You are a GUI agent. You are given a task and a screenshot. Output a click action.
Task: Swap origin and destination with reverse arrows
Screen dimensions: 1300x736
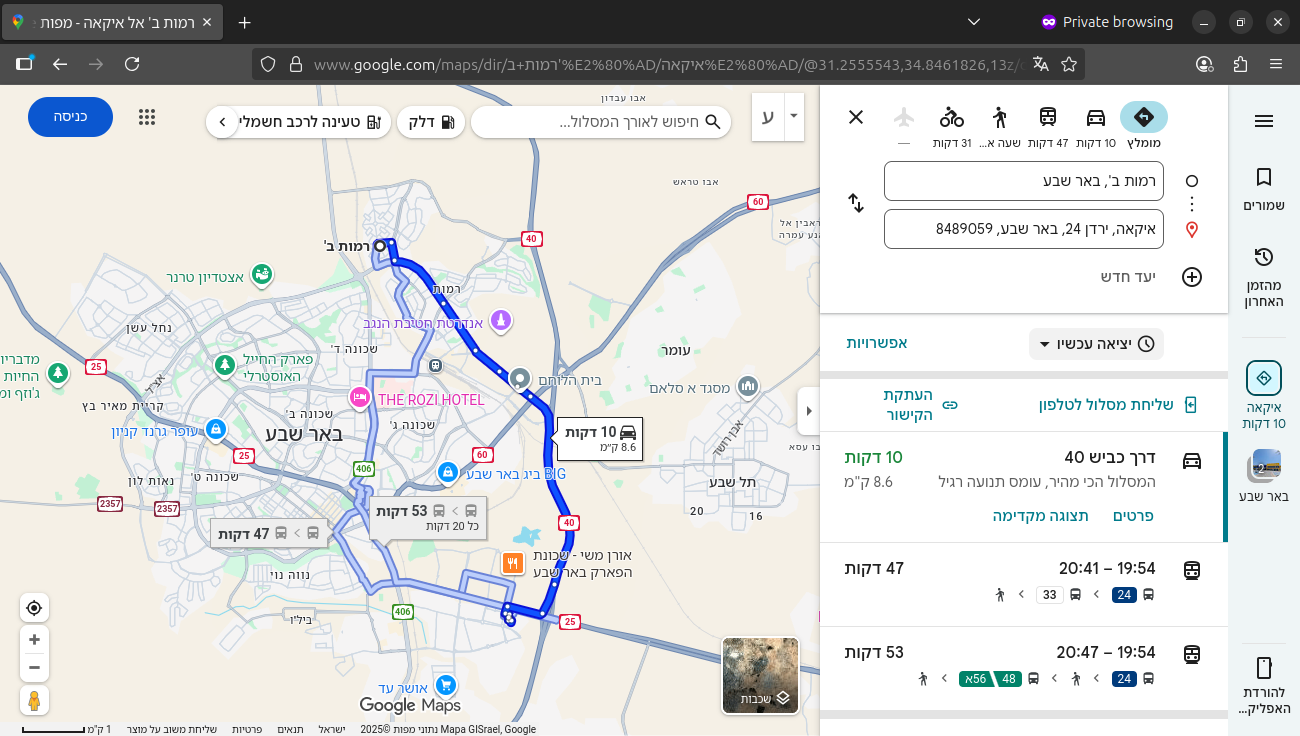pos(856,203)
